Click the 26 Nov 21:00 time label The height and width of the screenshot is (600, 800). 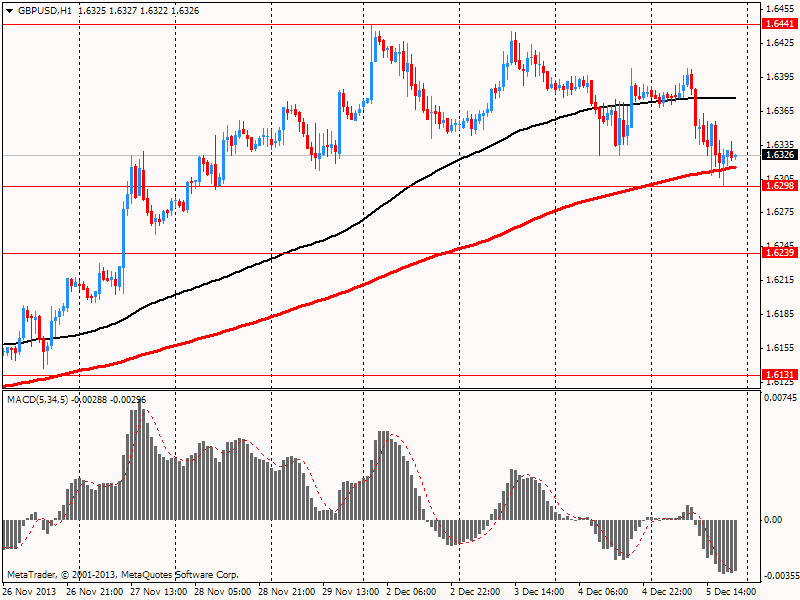(95, 592)
